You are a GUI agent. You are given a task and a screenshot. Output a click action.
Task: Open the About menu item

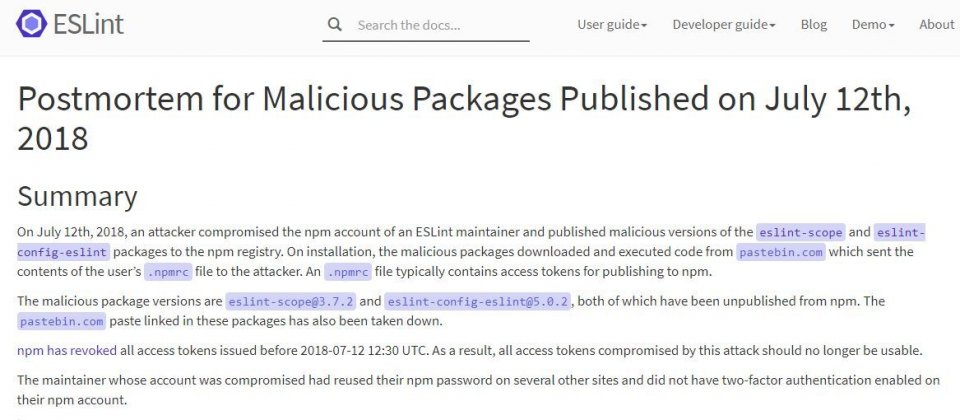pos(937,24)
